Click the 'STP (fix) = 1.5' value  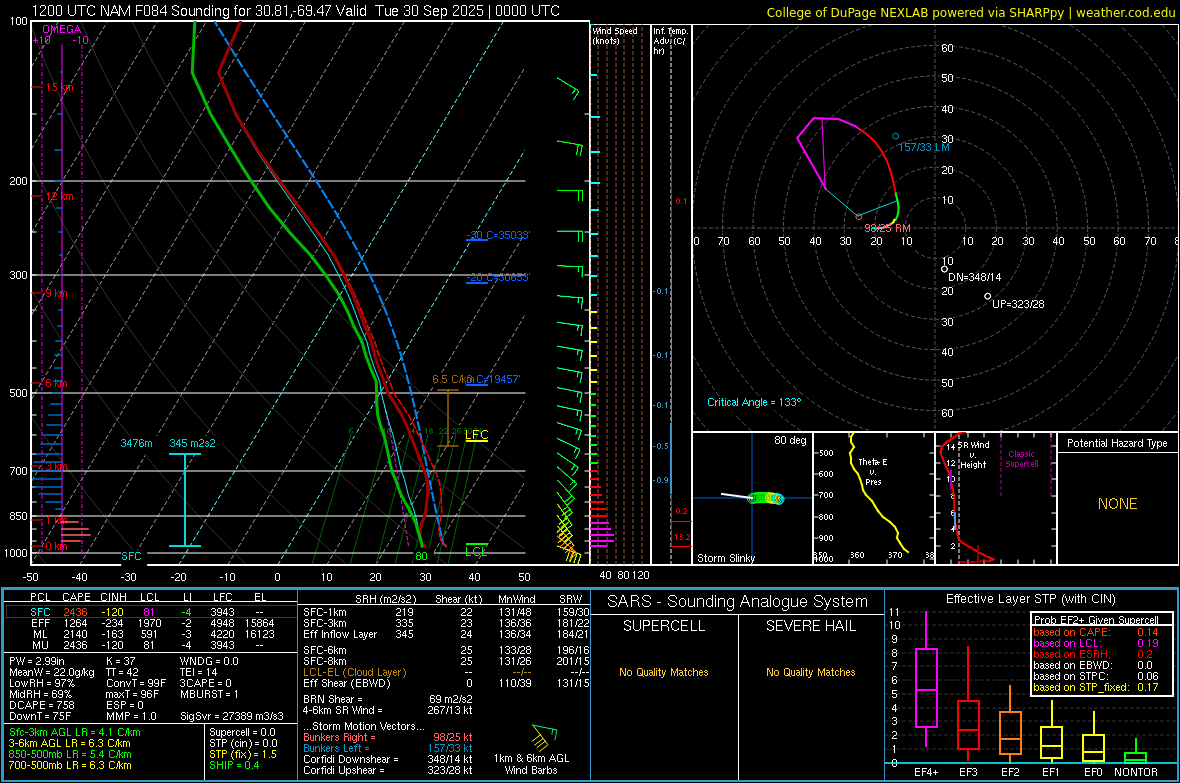[243, 754]
